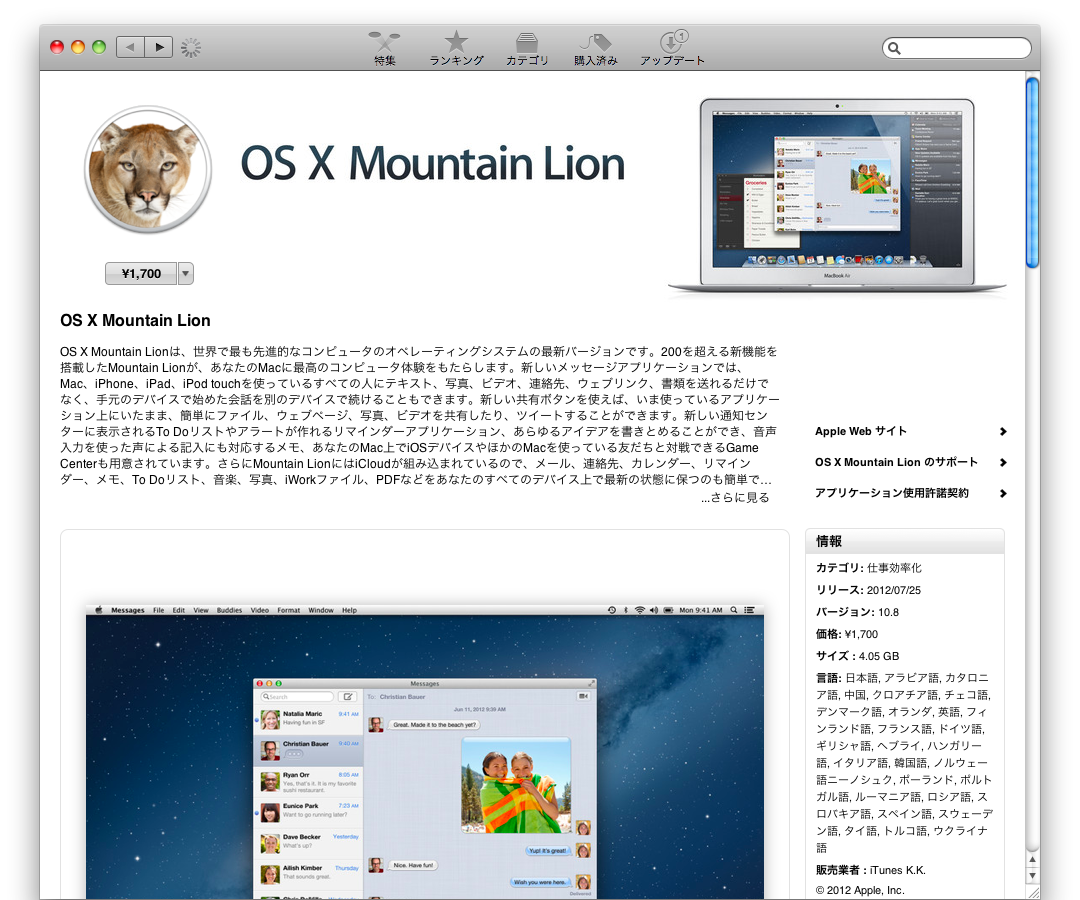Click the magnifying glass search icon
Screen dimensions: 1080x900
click(894, 48)
